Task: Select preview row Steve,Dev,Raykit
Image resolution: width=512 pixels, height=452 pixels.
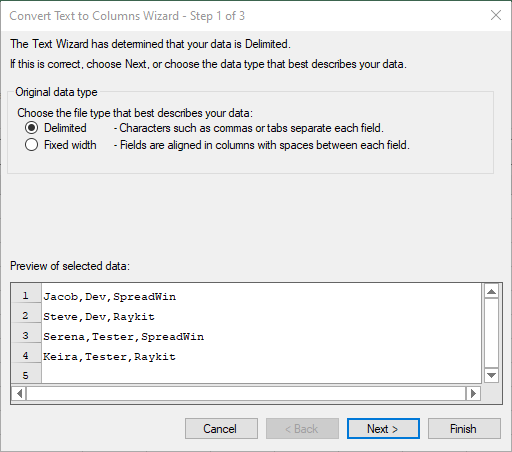Action: click(99, 316)
